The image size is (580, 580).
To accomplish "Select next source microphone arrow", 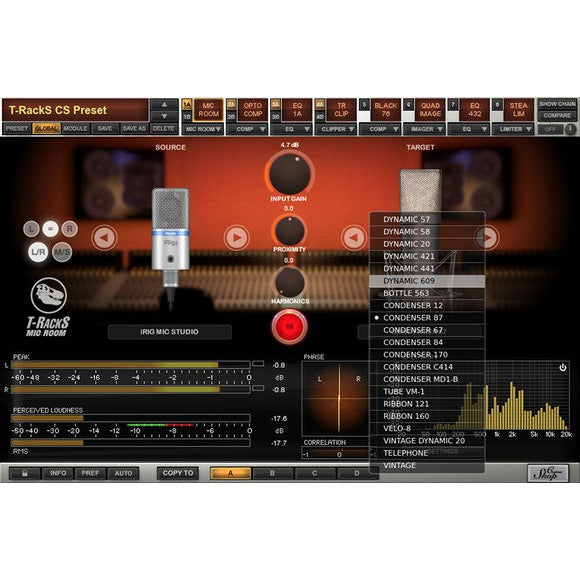I will pyautogui.click(x=237, y=237).
